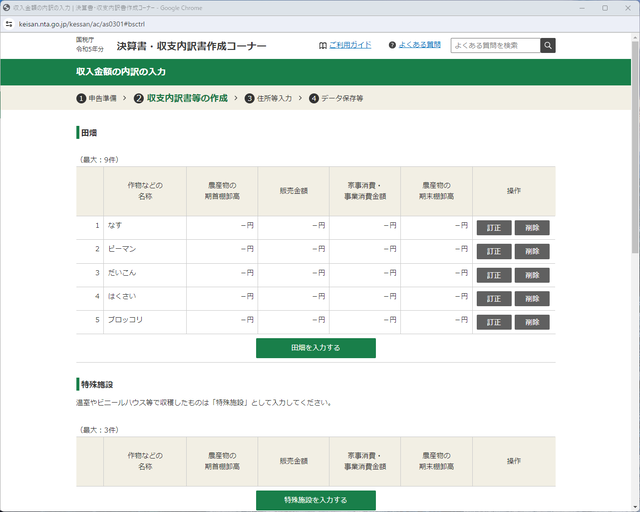Click 訂正 button for だいこん row
This screenshot has width=640, height=512.
[494, 275]
